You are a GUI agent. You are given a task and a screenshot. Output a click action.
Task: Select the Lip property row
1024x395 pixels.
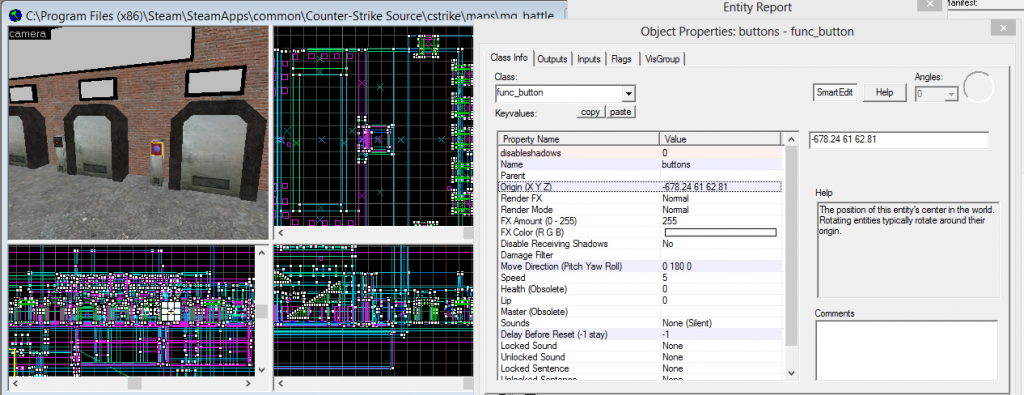click(639, 300)
